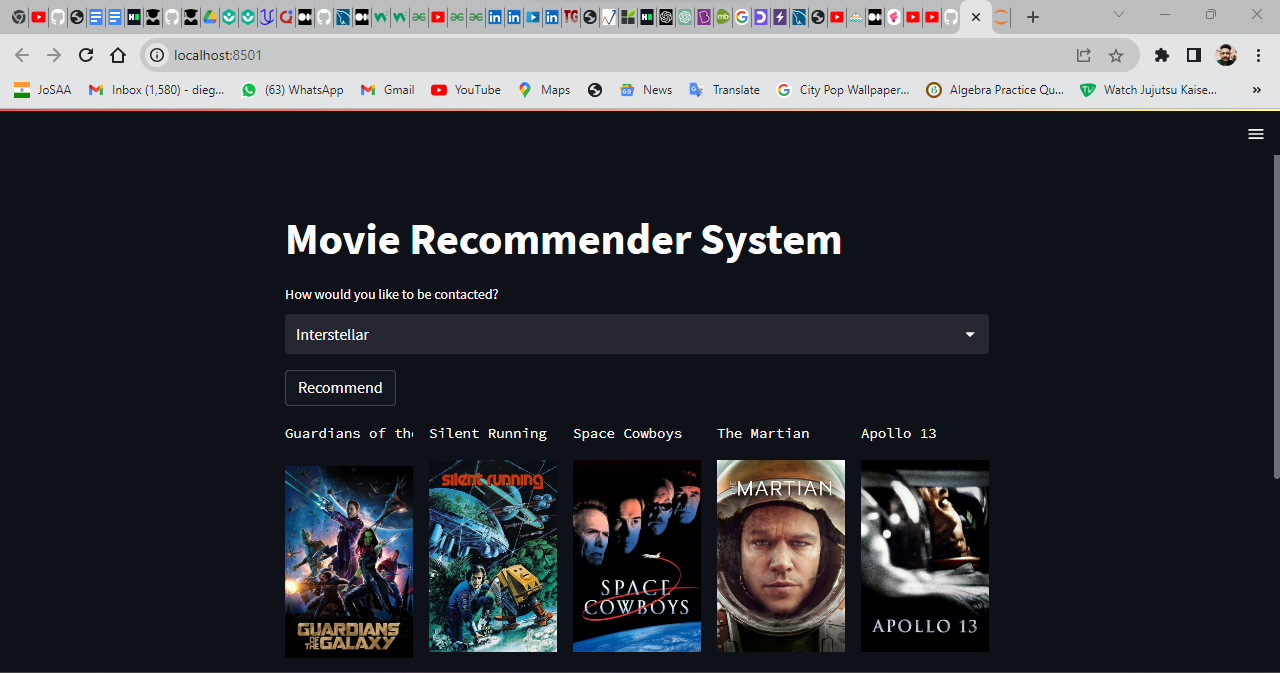Screen dimensions: 1280x673
Task: Navigate back using the back arrow
Action: tap(22, 56)
